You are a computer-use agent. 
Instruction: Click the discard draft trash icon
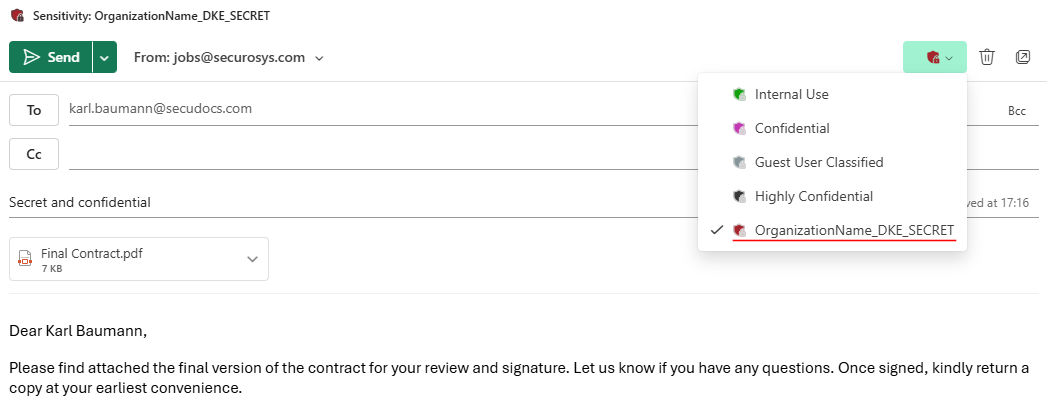[986, 57]
